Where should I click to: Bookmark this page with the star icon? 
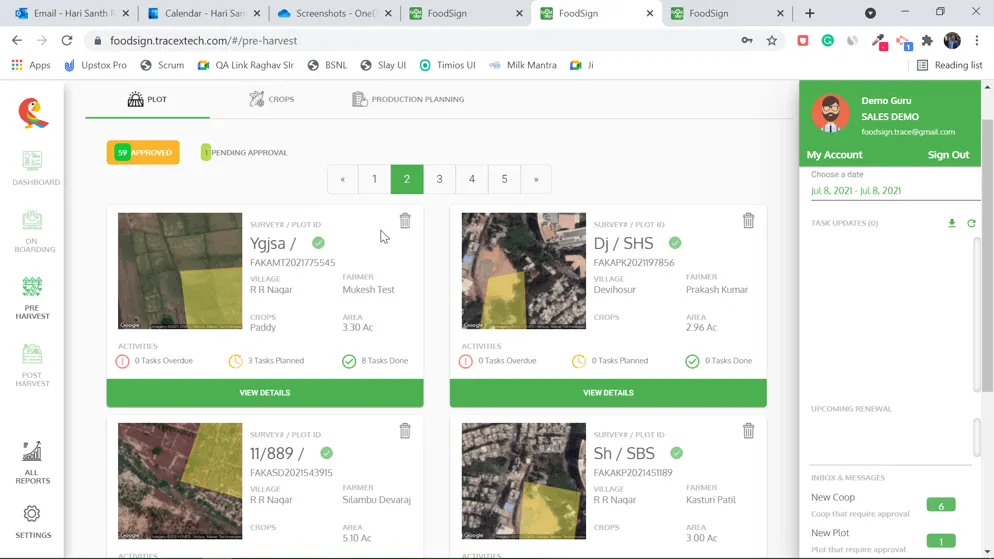tap(771, 41)
